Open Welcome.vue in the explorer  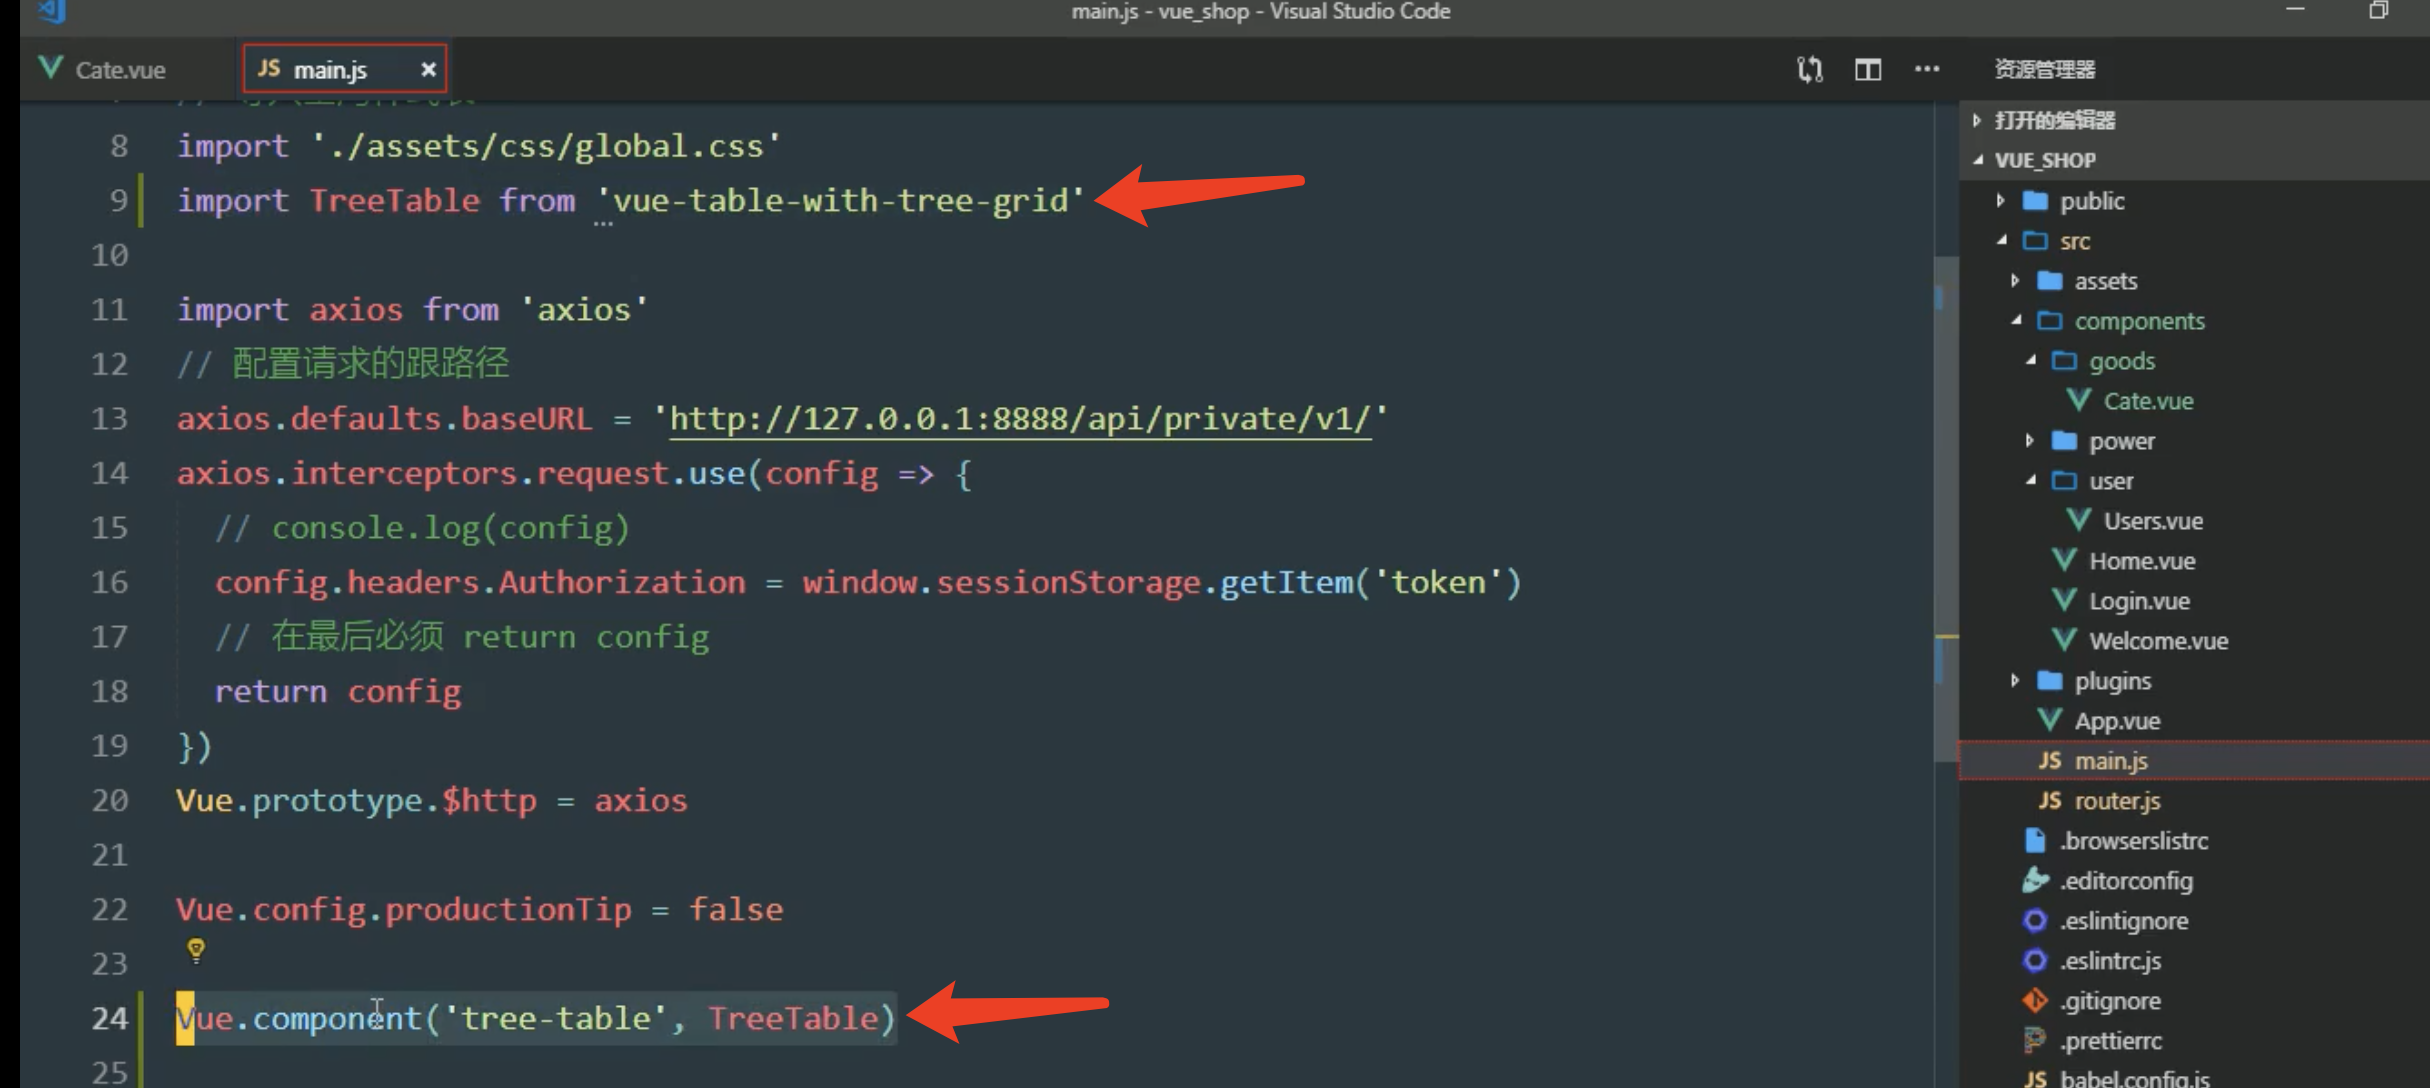(x=2158, y=641)
